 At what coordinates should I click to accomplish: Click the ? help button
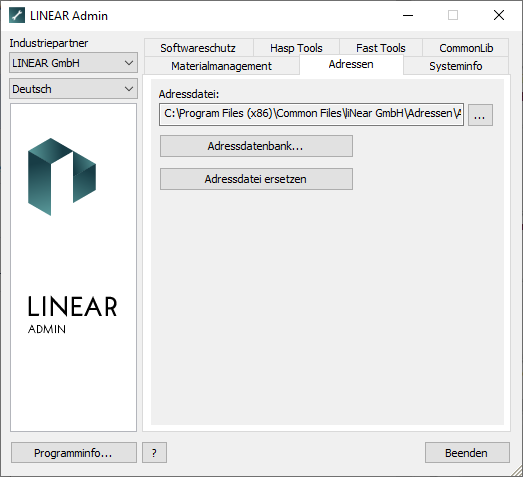pos(154,453)
